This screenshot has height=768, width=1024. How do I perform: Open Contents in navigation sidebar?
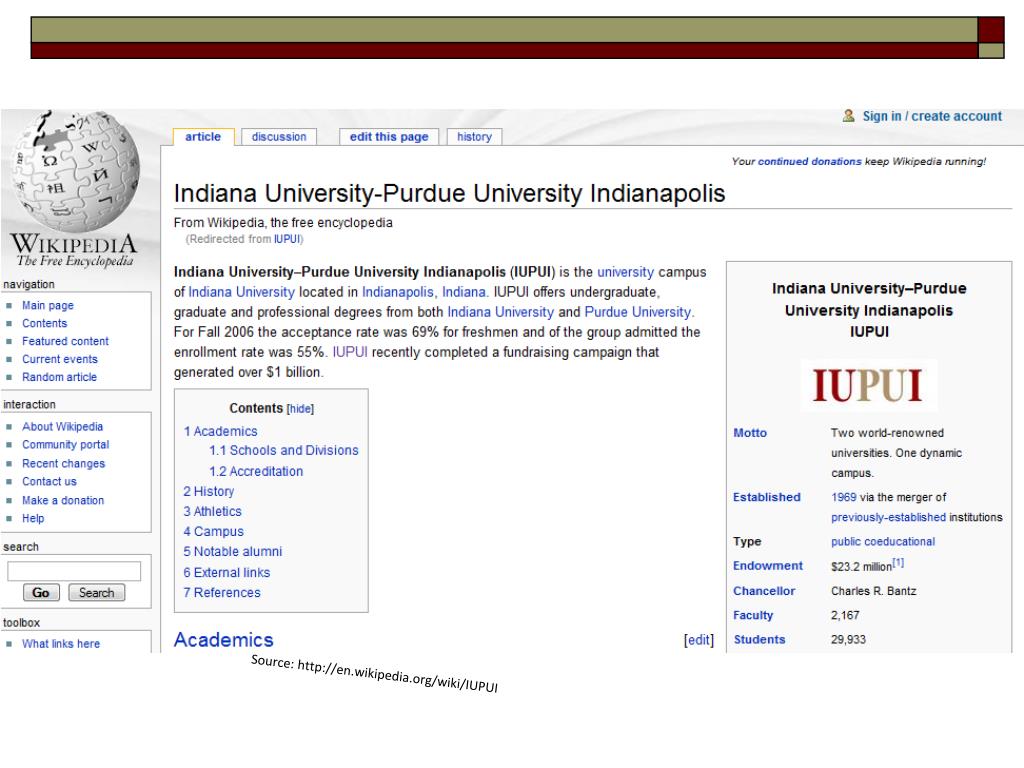click(44, 323)
